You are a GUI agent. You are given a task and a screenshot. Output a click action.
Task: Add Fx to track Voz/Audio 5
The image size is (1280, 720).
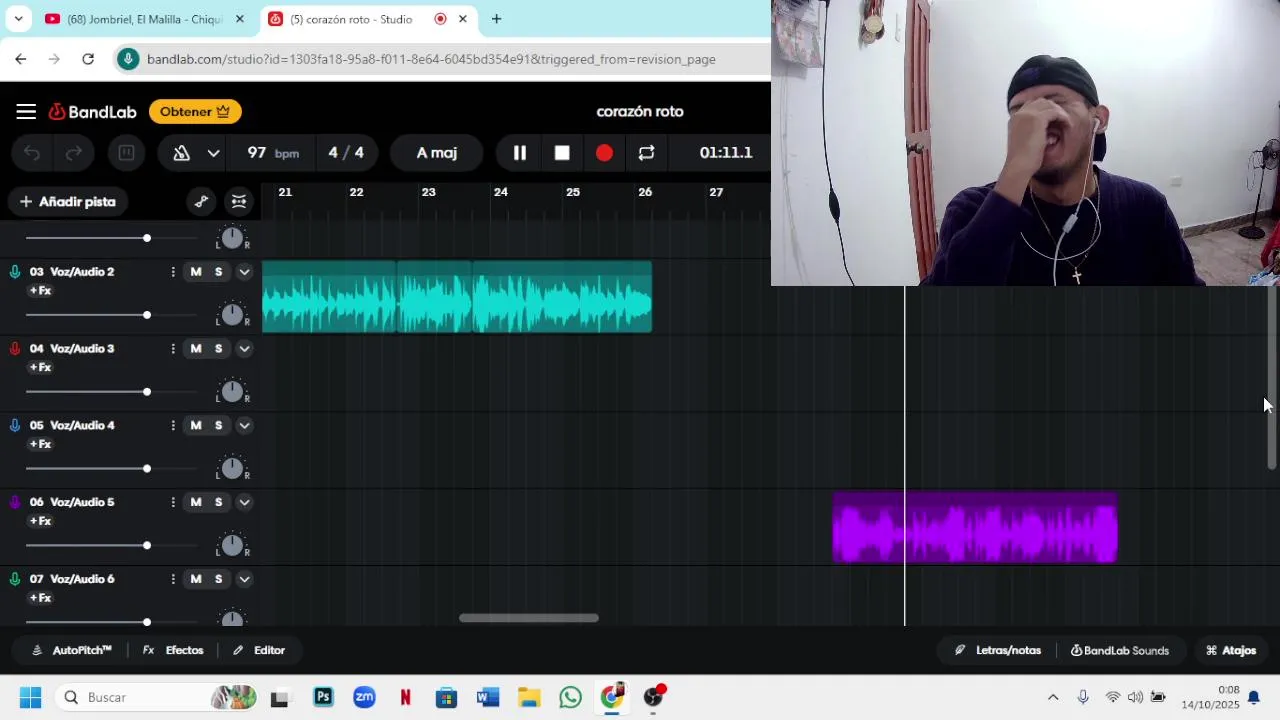click(40, 521)
